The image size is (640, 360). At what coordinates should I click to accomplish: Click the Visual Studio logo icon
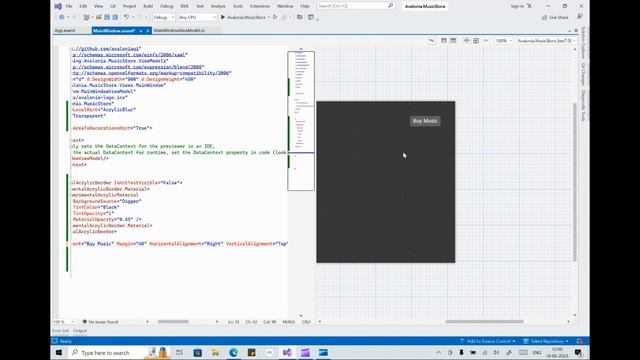point(58,6)
